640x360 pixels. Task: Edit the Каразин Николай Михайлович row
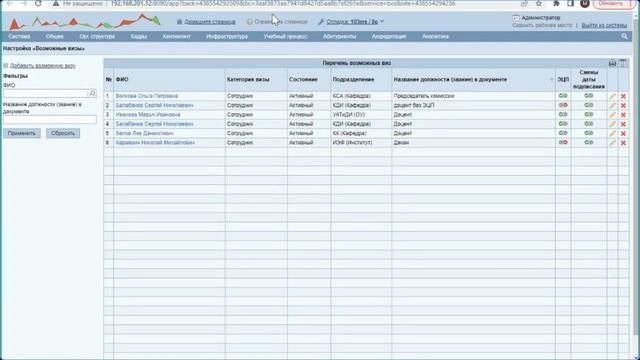(x=612, y=143)
